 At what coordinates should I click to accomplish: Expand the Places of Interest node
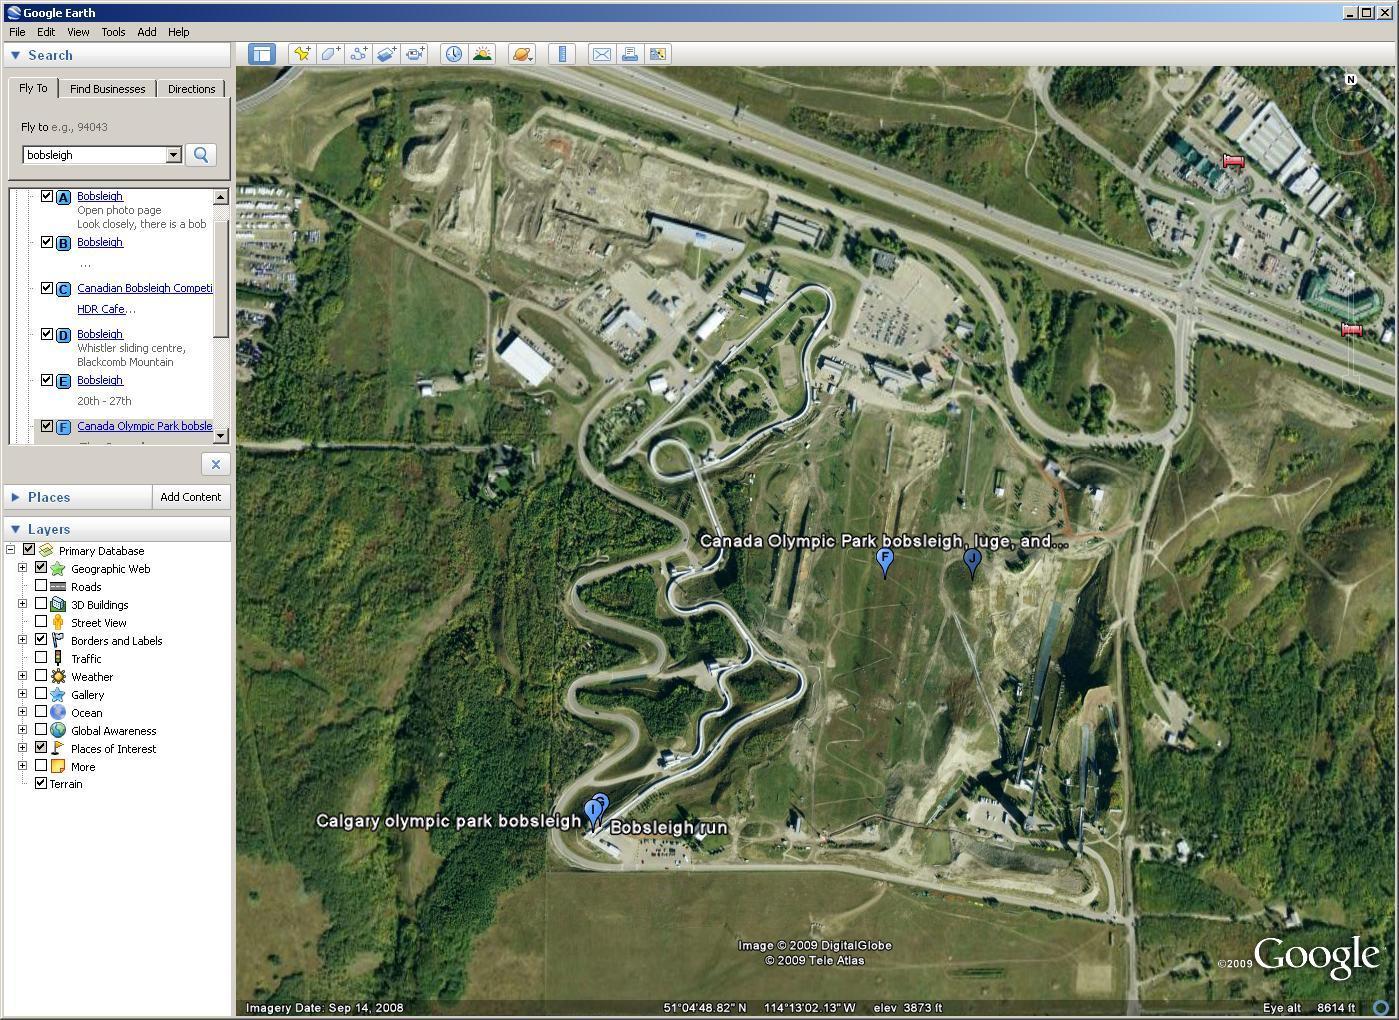22,748
